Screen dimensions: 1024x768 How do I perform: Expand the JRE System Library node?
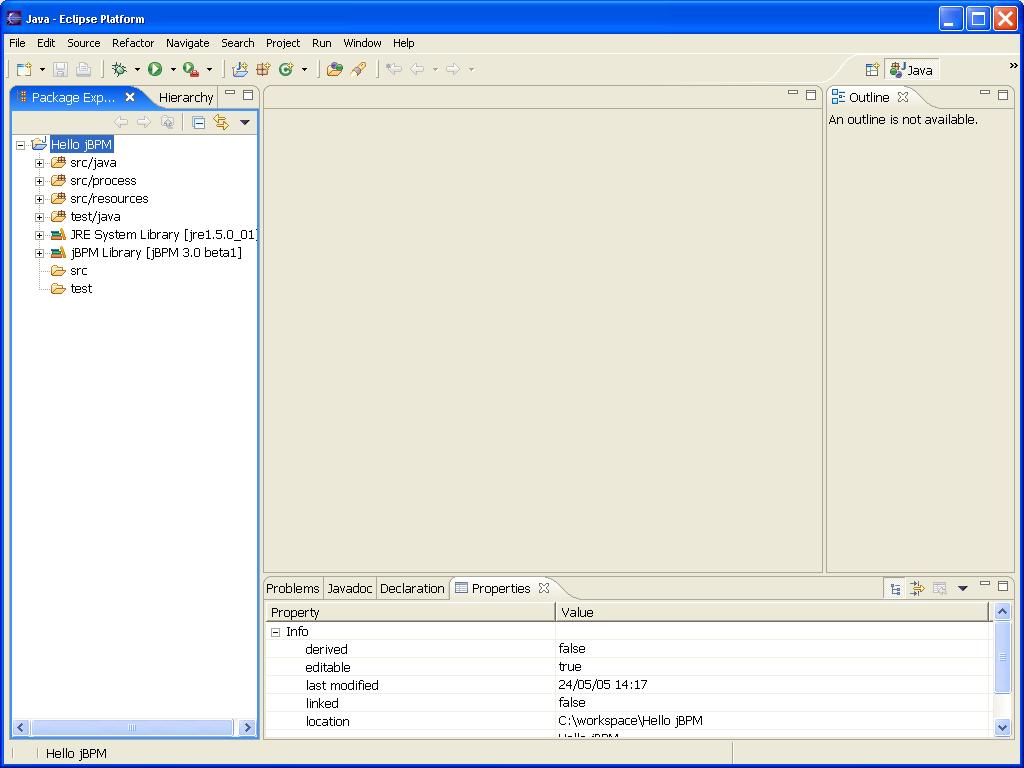(39, 235)
